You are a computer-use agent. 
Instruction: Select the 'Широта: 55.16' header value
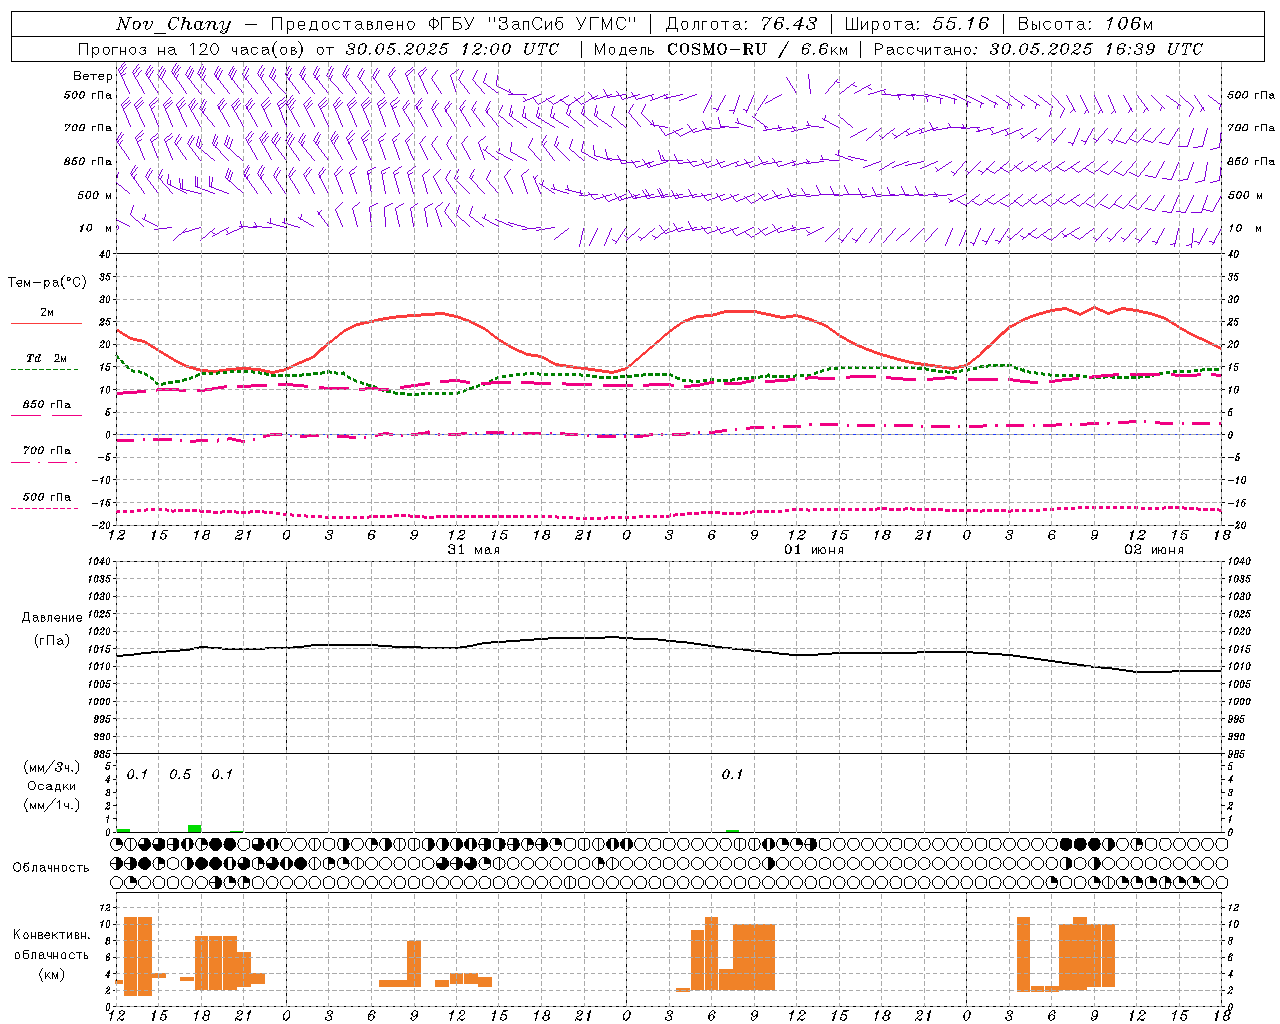[917, 24]
